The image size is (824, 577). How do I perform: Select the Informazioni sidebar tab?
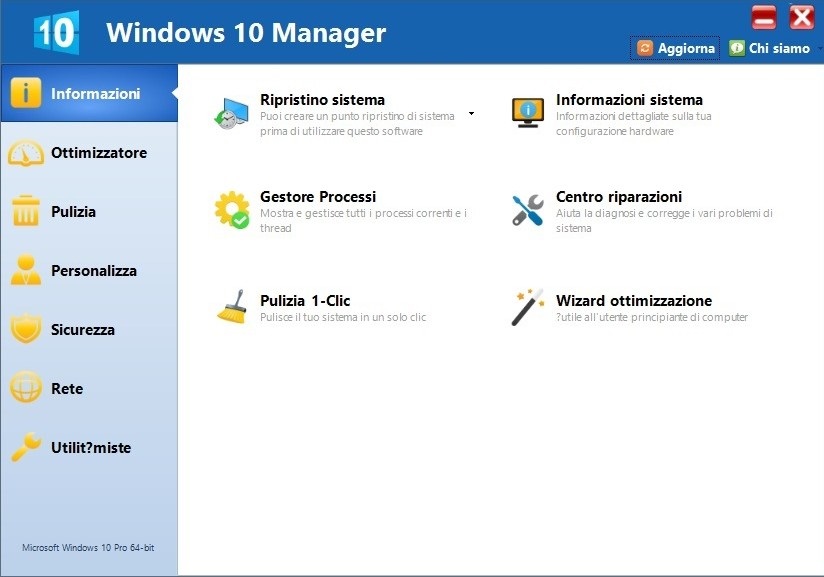tap(89, 93)
